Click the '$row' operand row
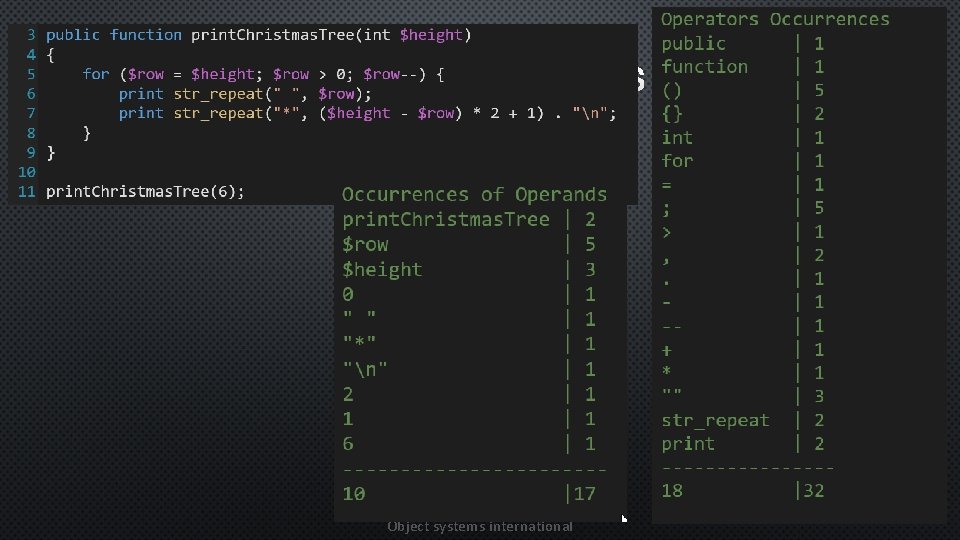The width and height of the screenshot is (960, 540). tap(469, 245)
